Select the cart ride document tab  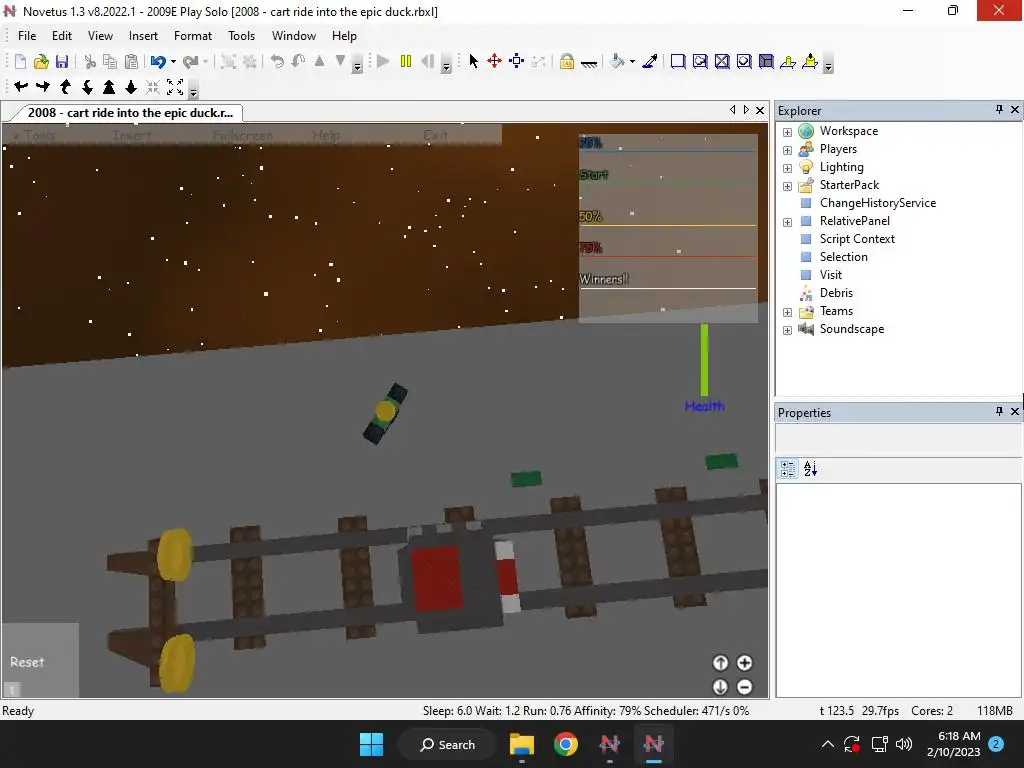pos(129,112)
